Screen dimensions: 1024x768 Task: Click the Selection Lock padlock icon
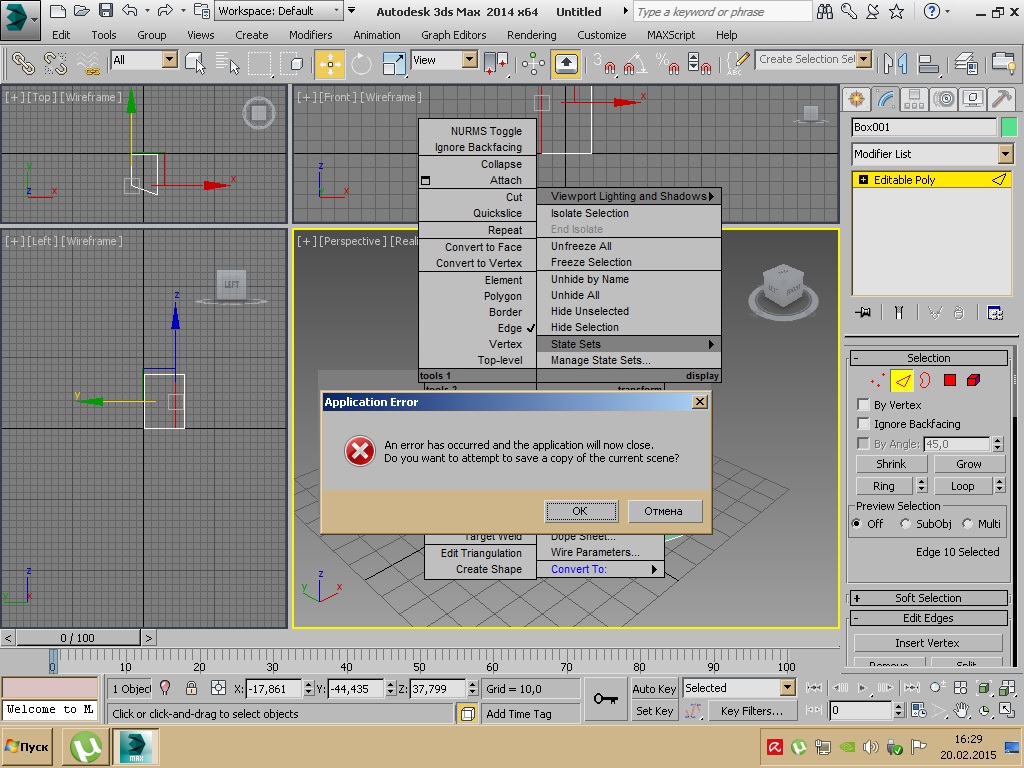[191, 688]
